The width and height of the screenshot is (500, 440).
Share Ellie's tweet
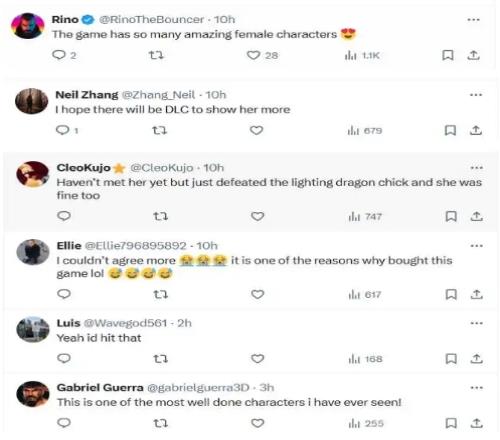click(477, 294)
